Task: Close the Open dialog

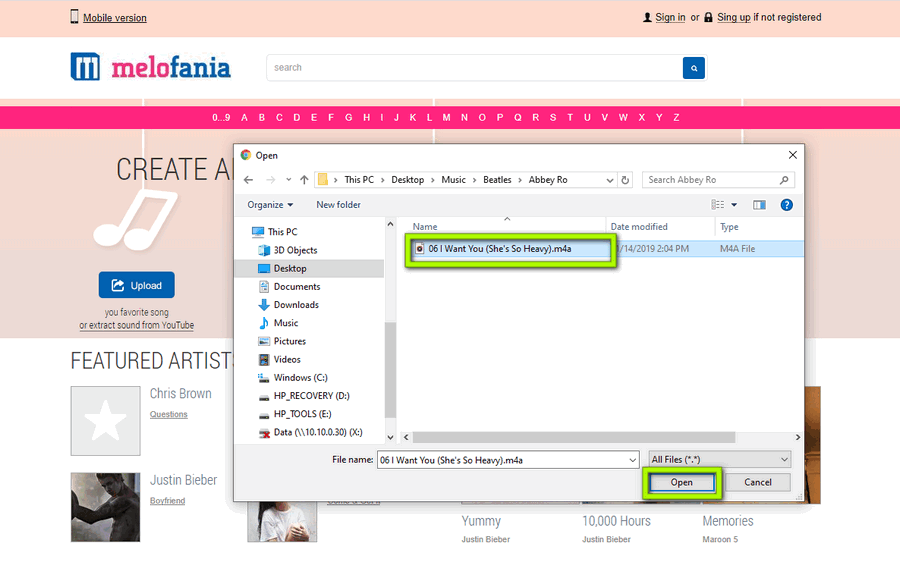Action: (x=793, y=155)
